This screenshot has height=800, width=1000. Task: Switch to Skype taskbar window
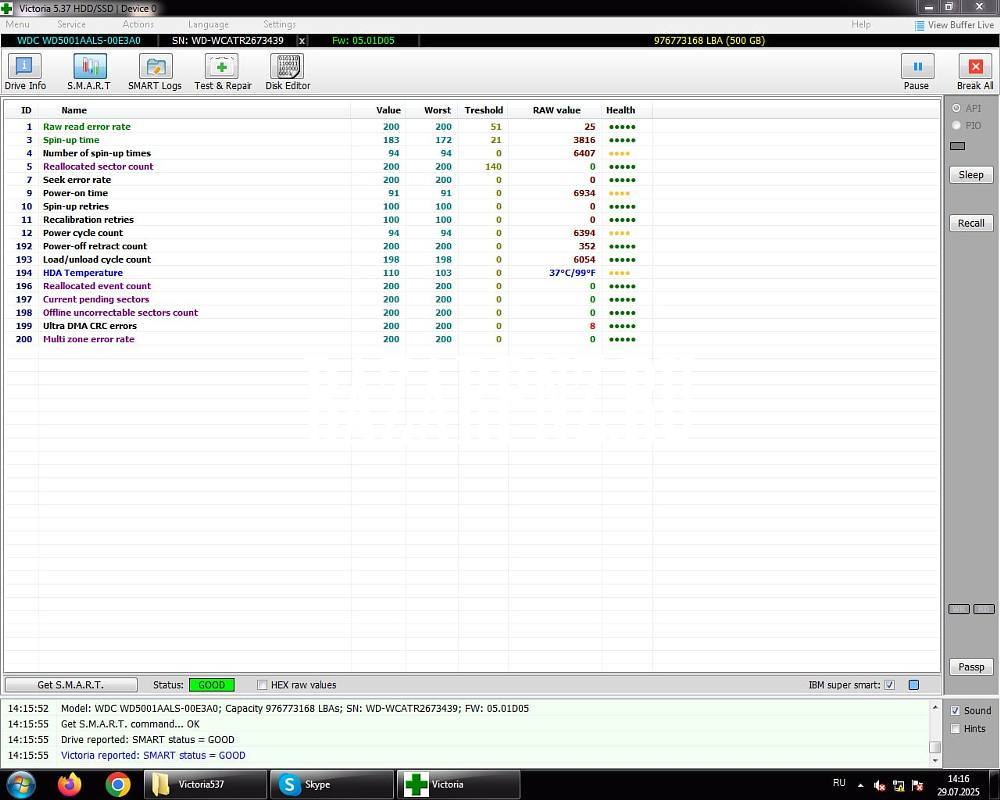[332, 784]
